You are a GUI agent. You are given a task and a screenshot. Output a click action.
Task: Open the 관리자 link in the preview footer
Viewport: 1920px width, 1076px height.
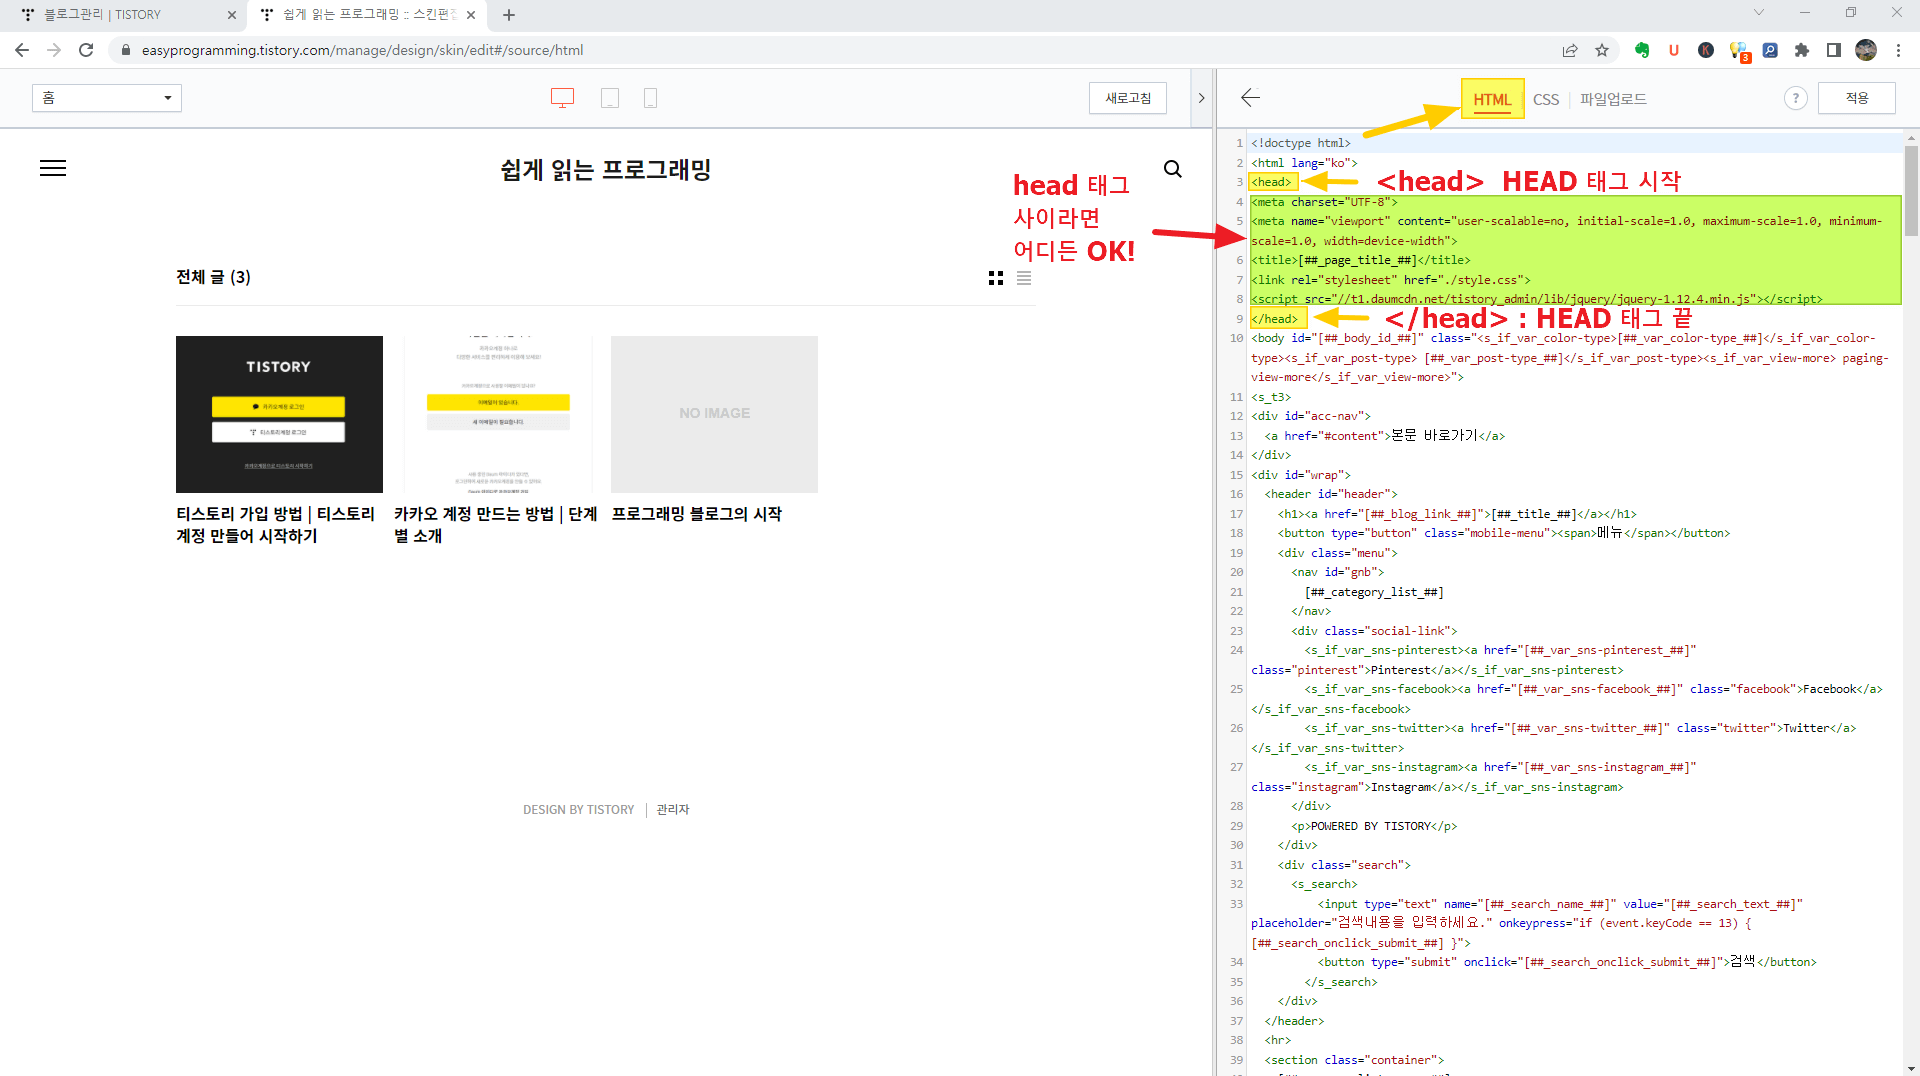(674, 809)
